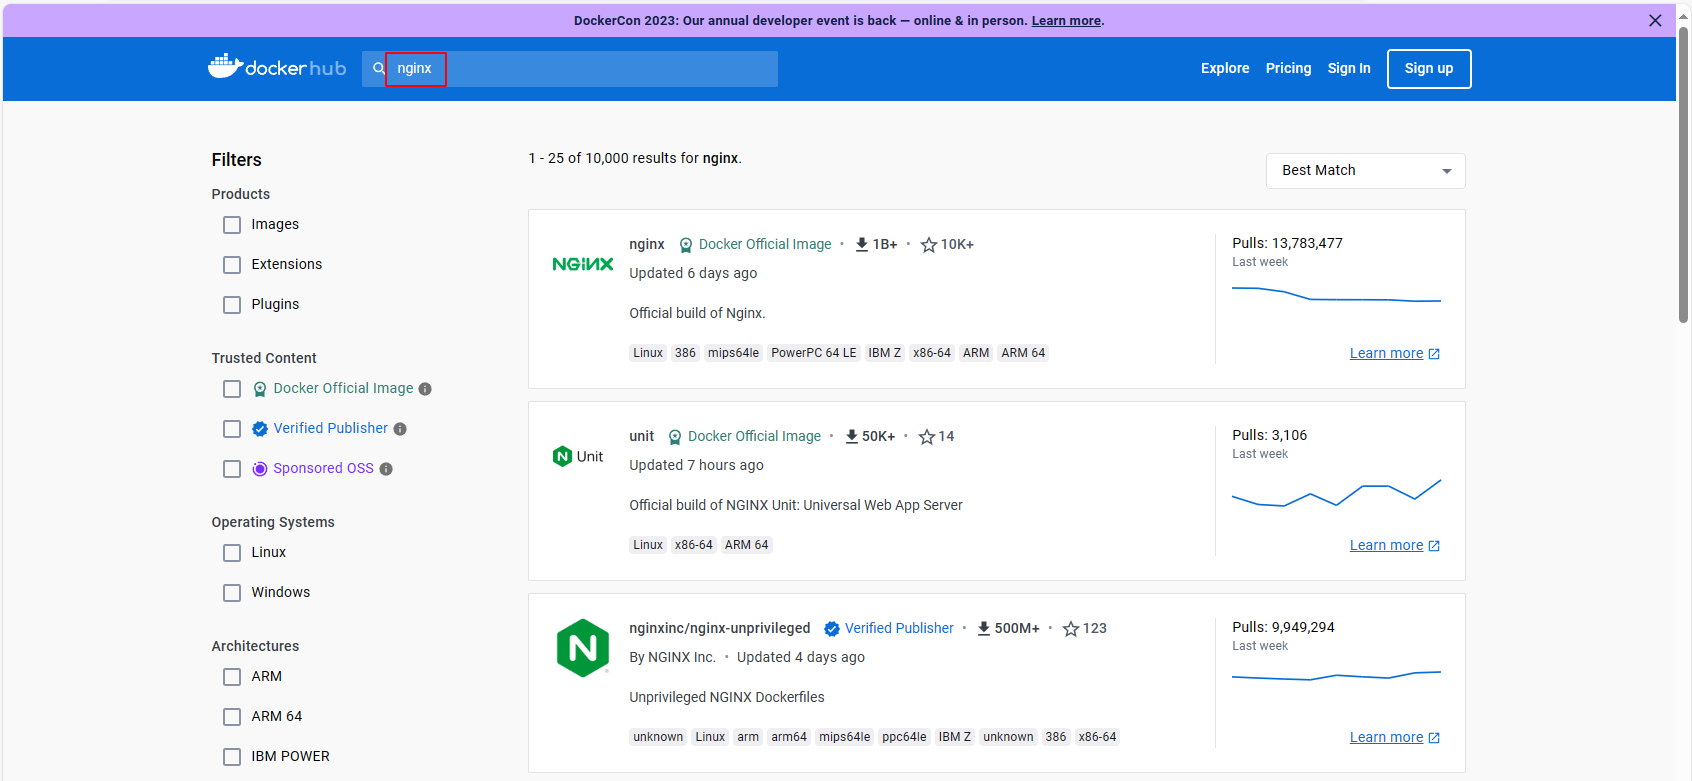
Task: Click external link icon on unit Learn more
Action: 1434,546
